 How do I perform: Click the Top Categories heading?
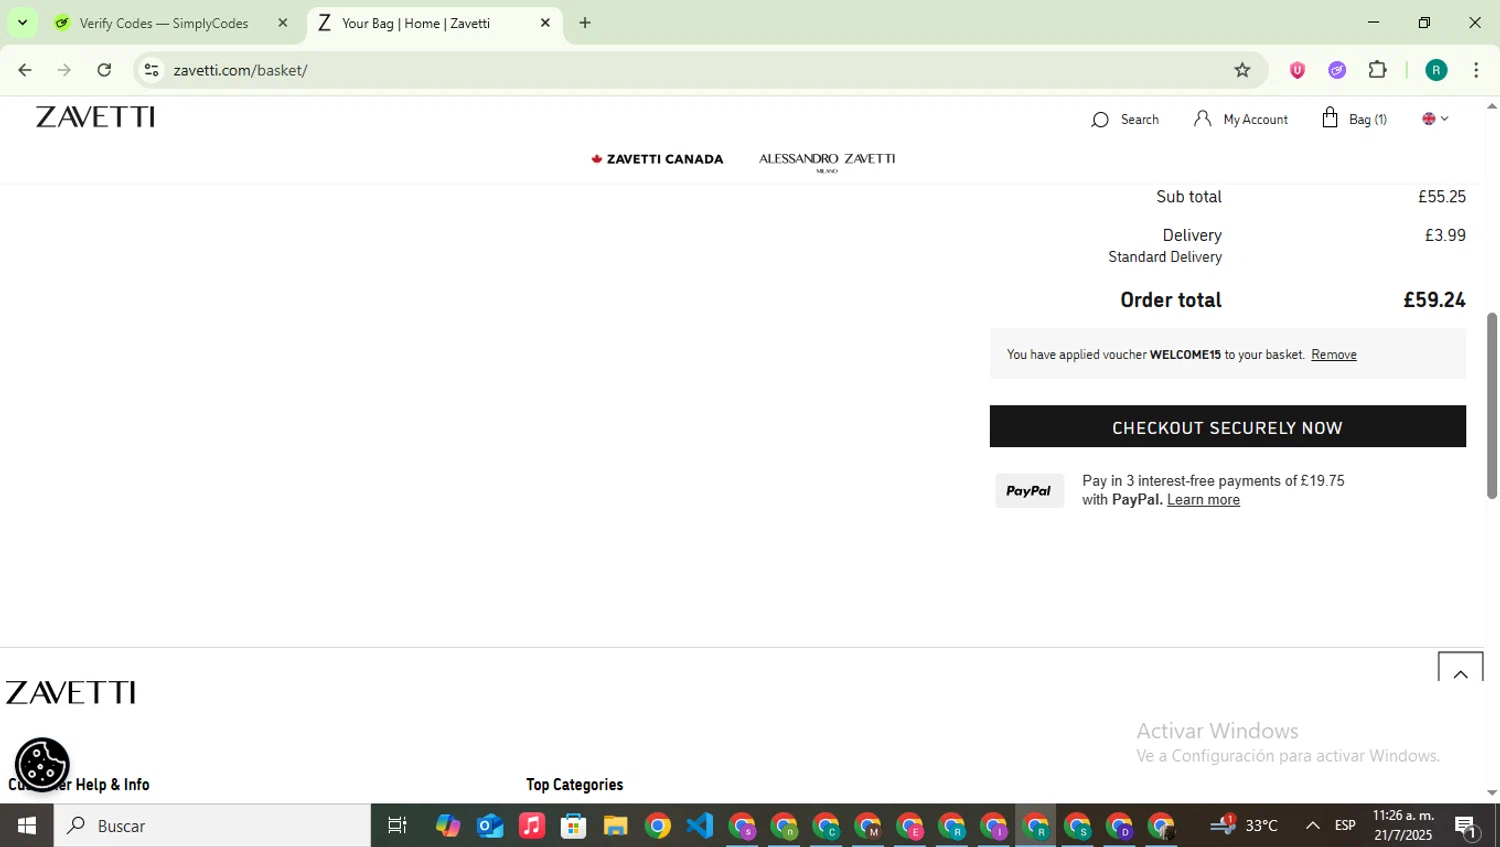click(x=574, y=785)
